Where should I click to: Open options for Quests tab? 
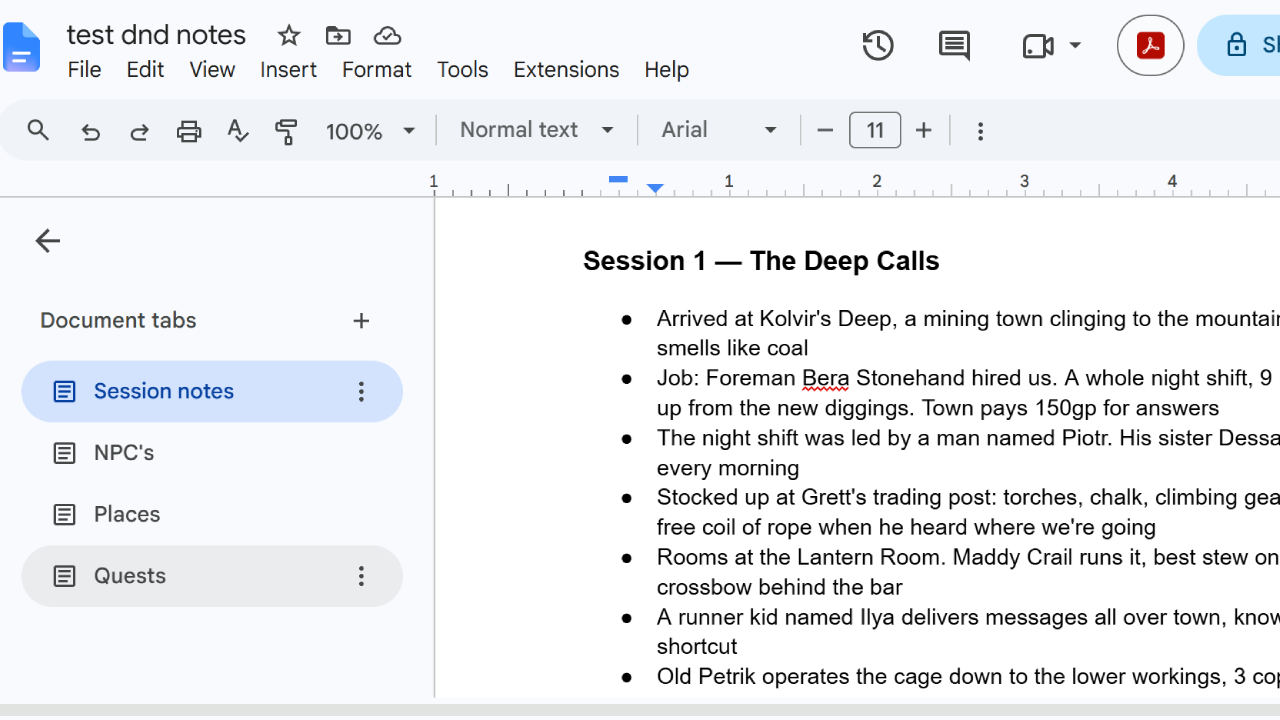361,576
